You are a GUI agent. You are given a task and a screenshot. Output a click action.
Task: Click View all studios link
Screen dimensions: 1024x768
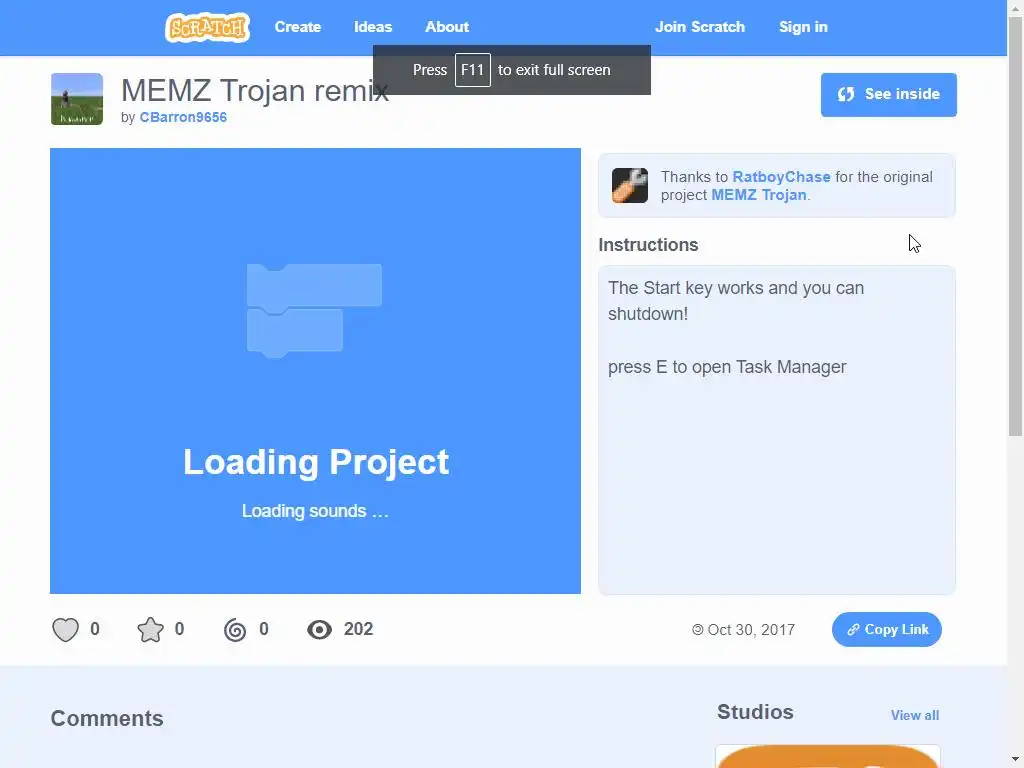click(x=915, y=715)
